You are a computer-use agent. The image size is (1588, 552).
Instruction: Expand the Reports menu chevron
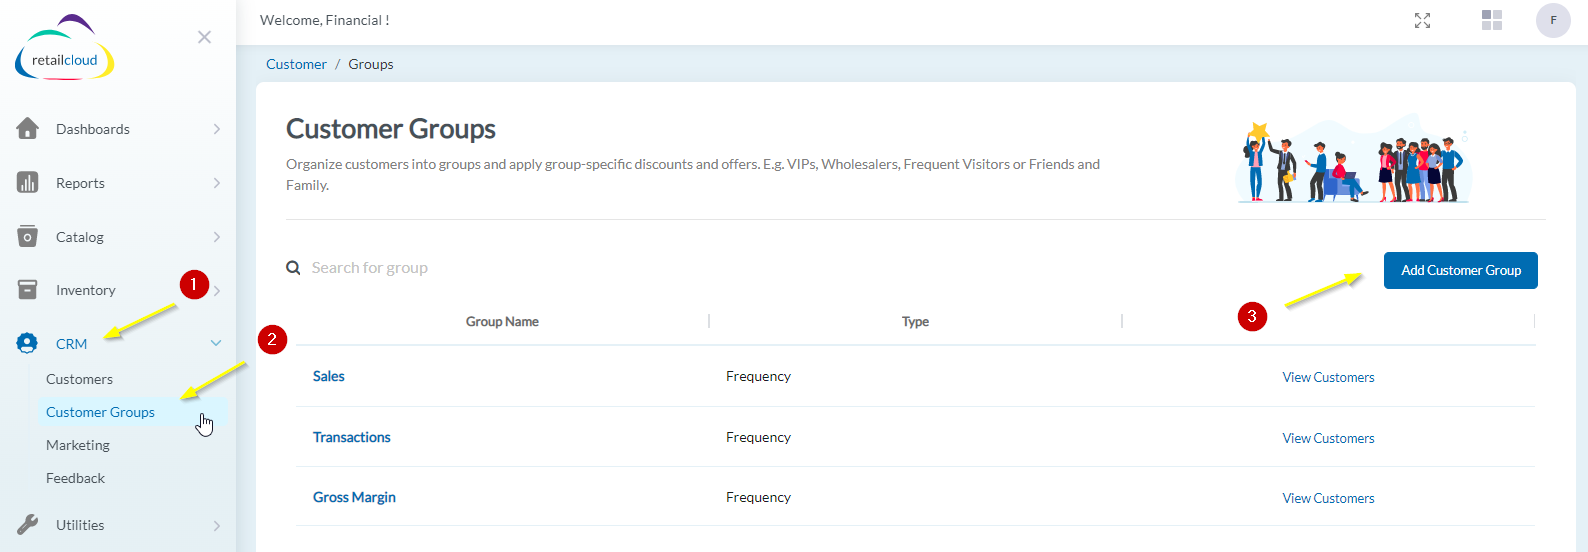click(x=217, y=183)
